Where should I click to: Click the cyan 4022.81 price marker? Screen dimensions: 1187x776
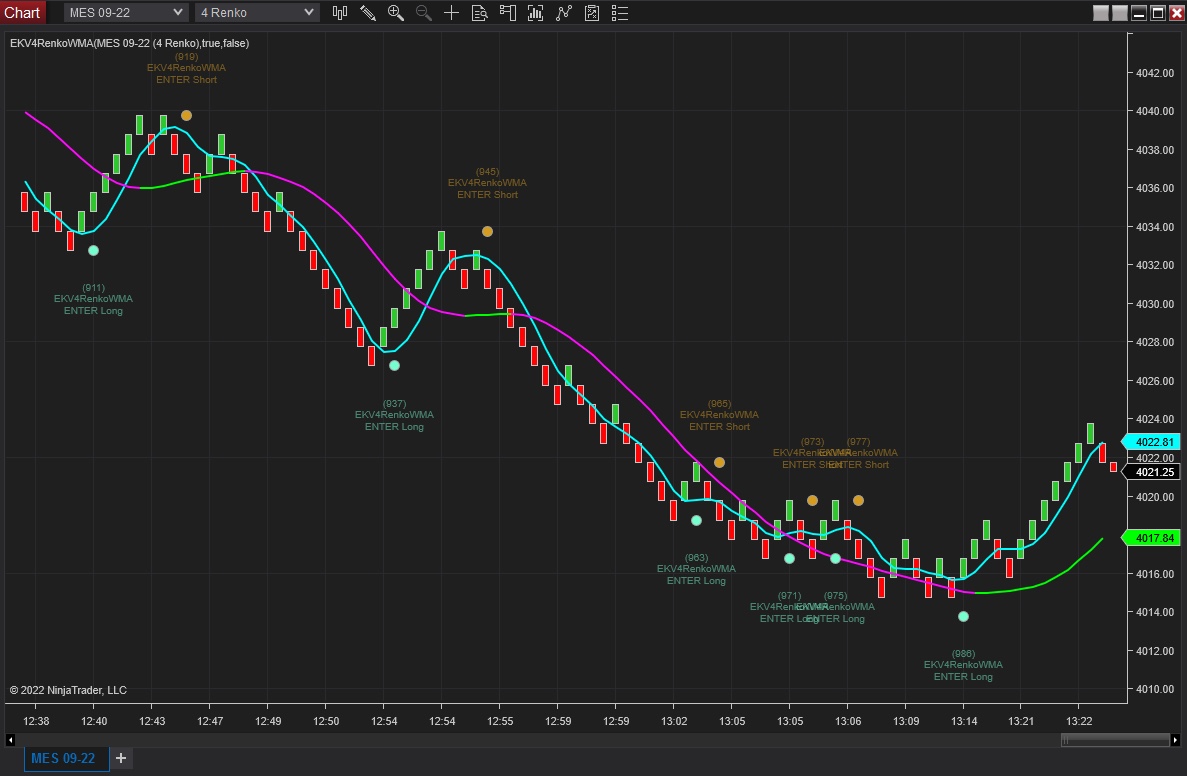tap(1152, 442)
